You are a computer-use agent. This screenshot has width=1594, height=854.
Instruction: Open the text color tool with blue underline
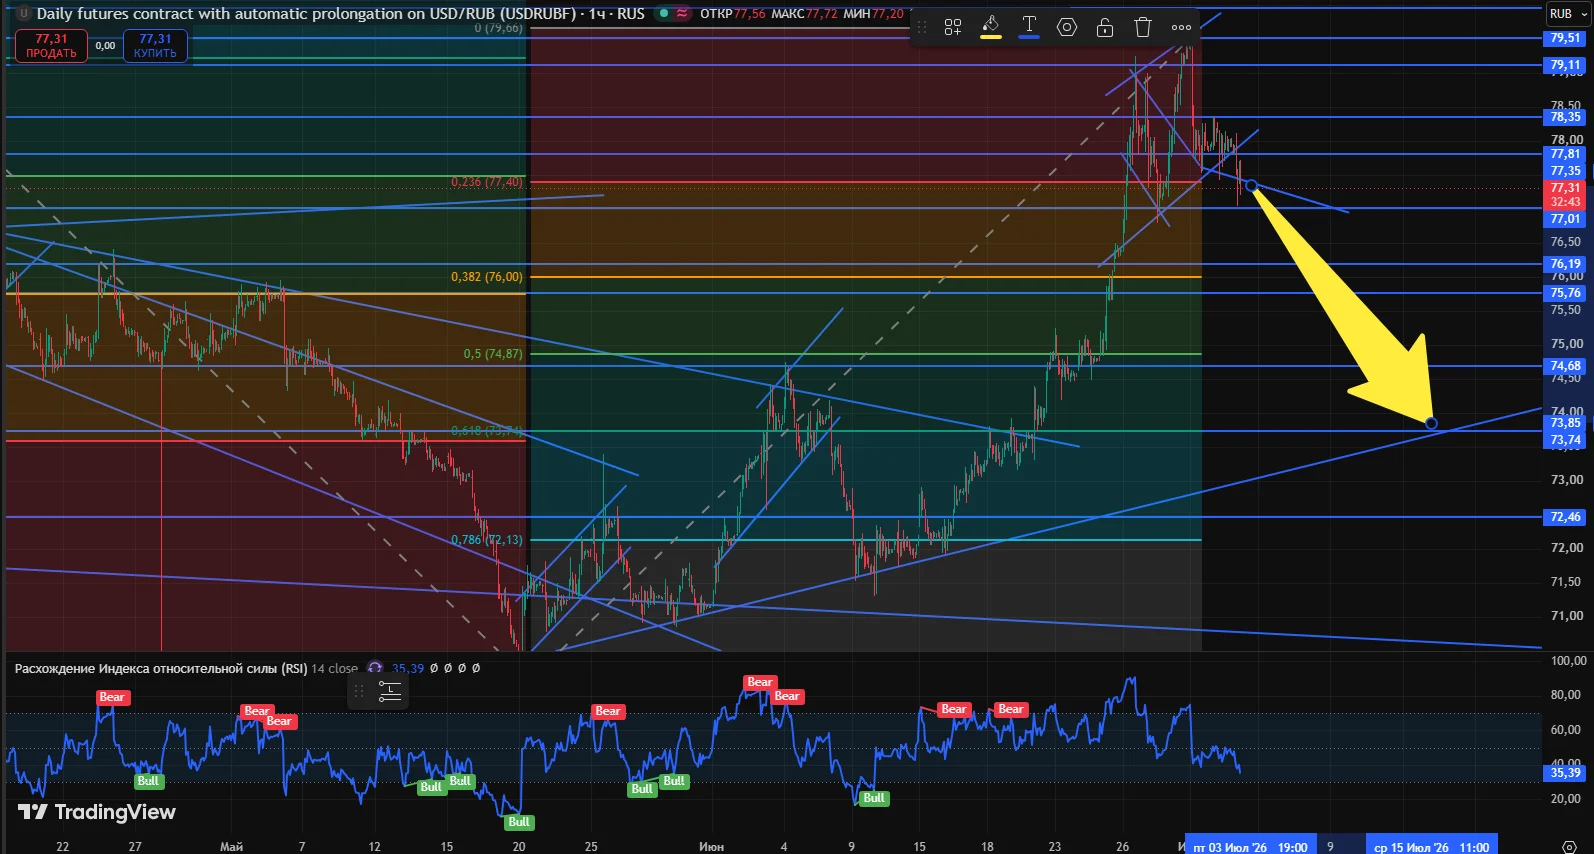tap(1029, 27)
